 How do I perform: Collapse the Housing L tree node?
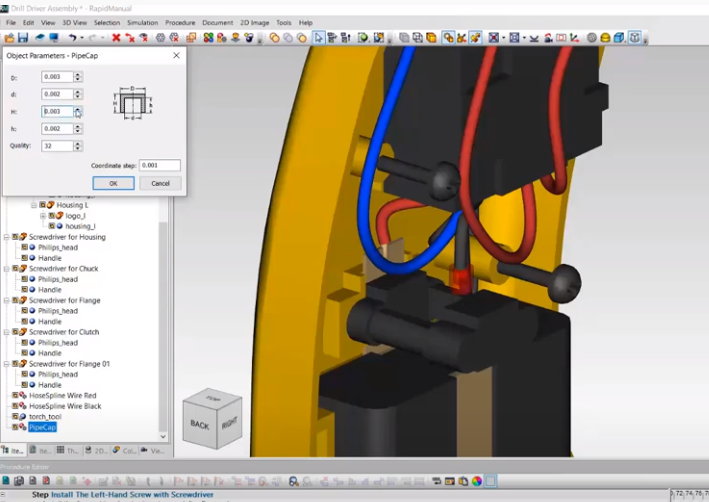tap(34, 205)
